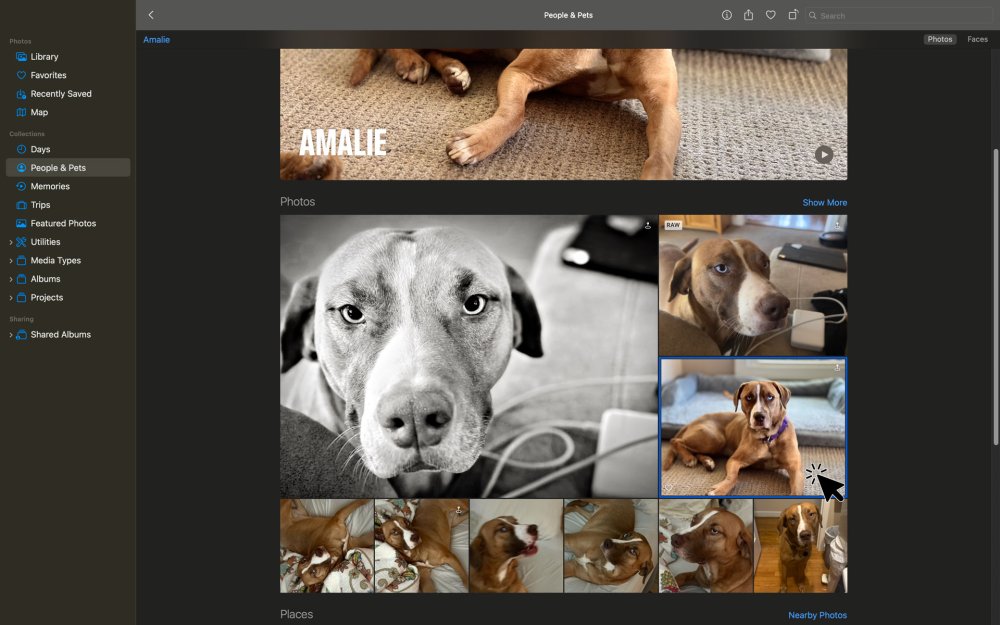Click Show More for Photos
1000x625 pixels.
tap(825, 203)
